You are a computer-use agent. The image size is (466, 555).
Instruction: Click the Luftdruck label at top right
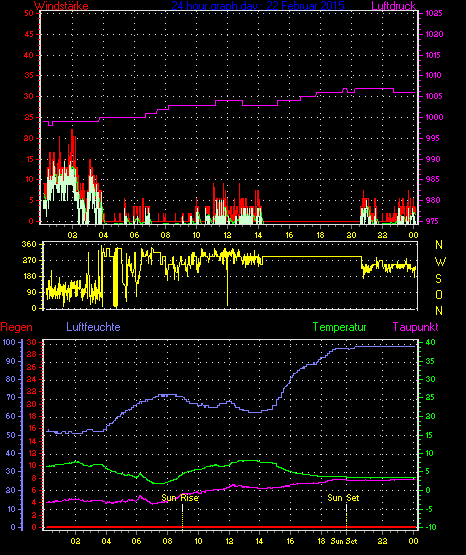click(393, 6)
